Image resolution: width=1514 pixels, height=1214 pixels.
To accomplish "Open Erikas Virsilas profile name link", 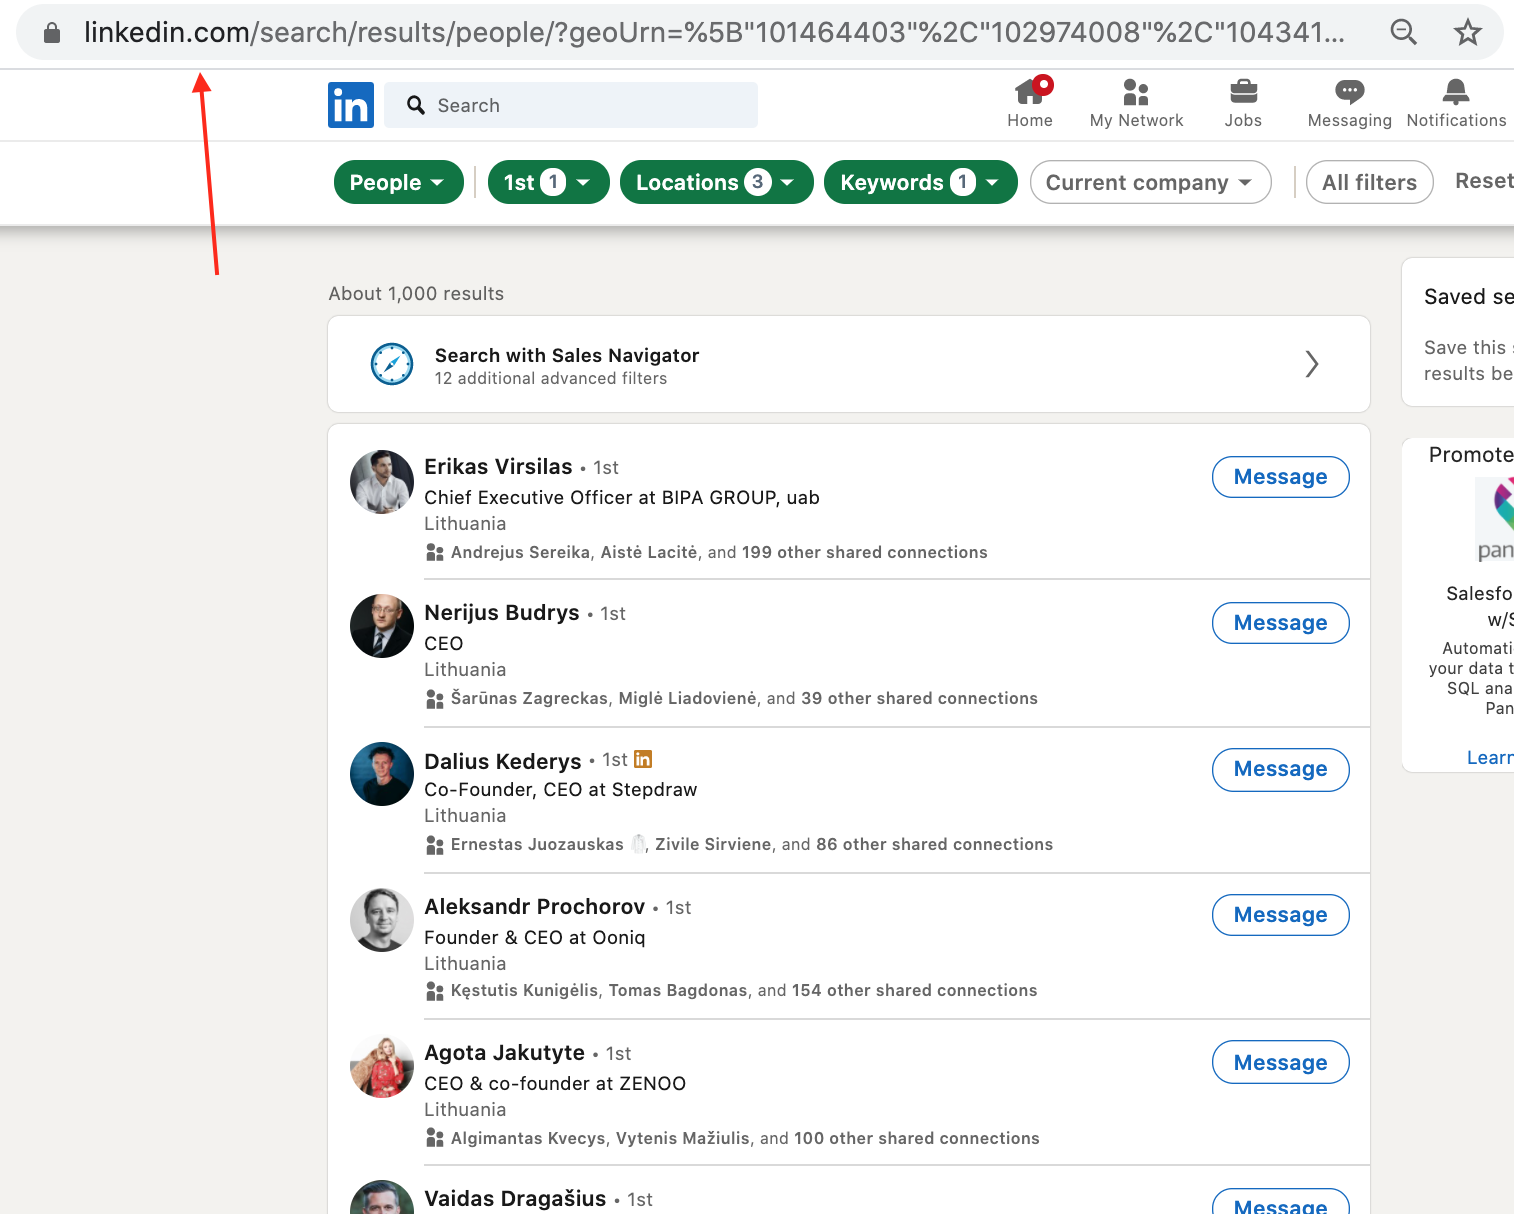I will click(498, 467).
